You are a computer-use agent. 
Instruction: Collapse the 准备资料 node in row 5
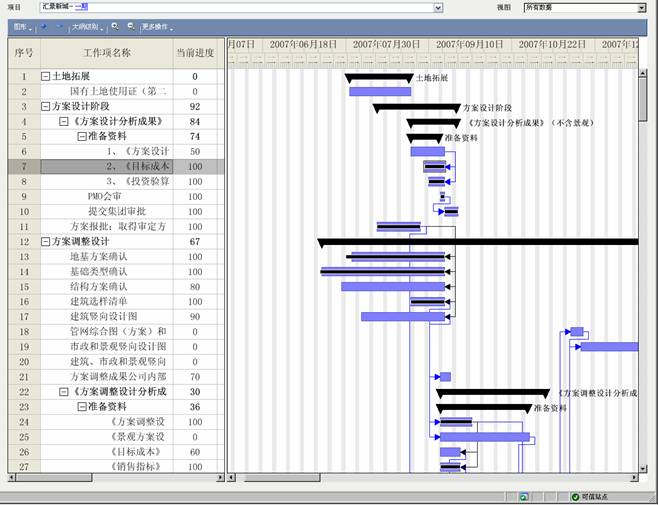(x=82, y=136)
